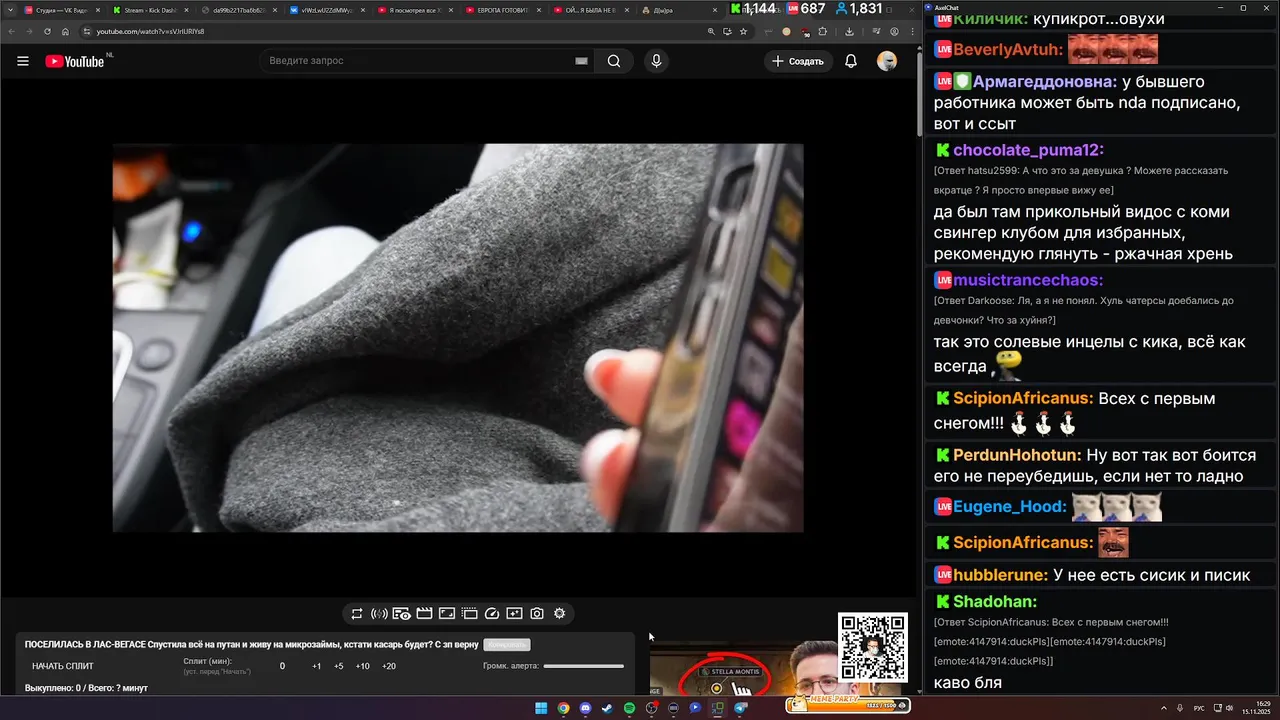Viewport: 1280px width, 720px height.
Task: Open browser home page icon
Action: [x=65, y=31]
